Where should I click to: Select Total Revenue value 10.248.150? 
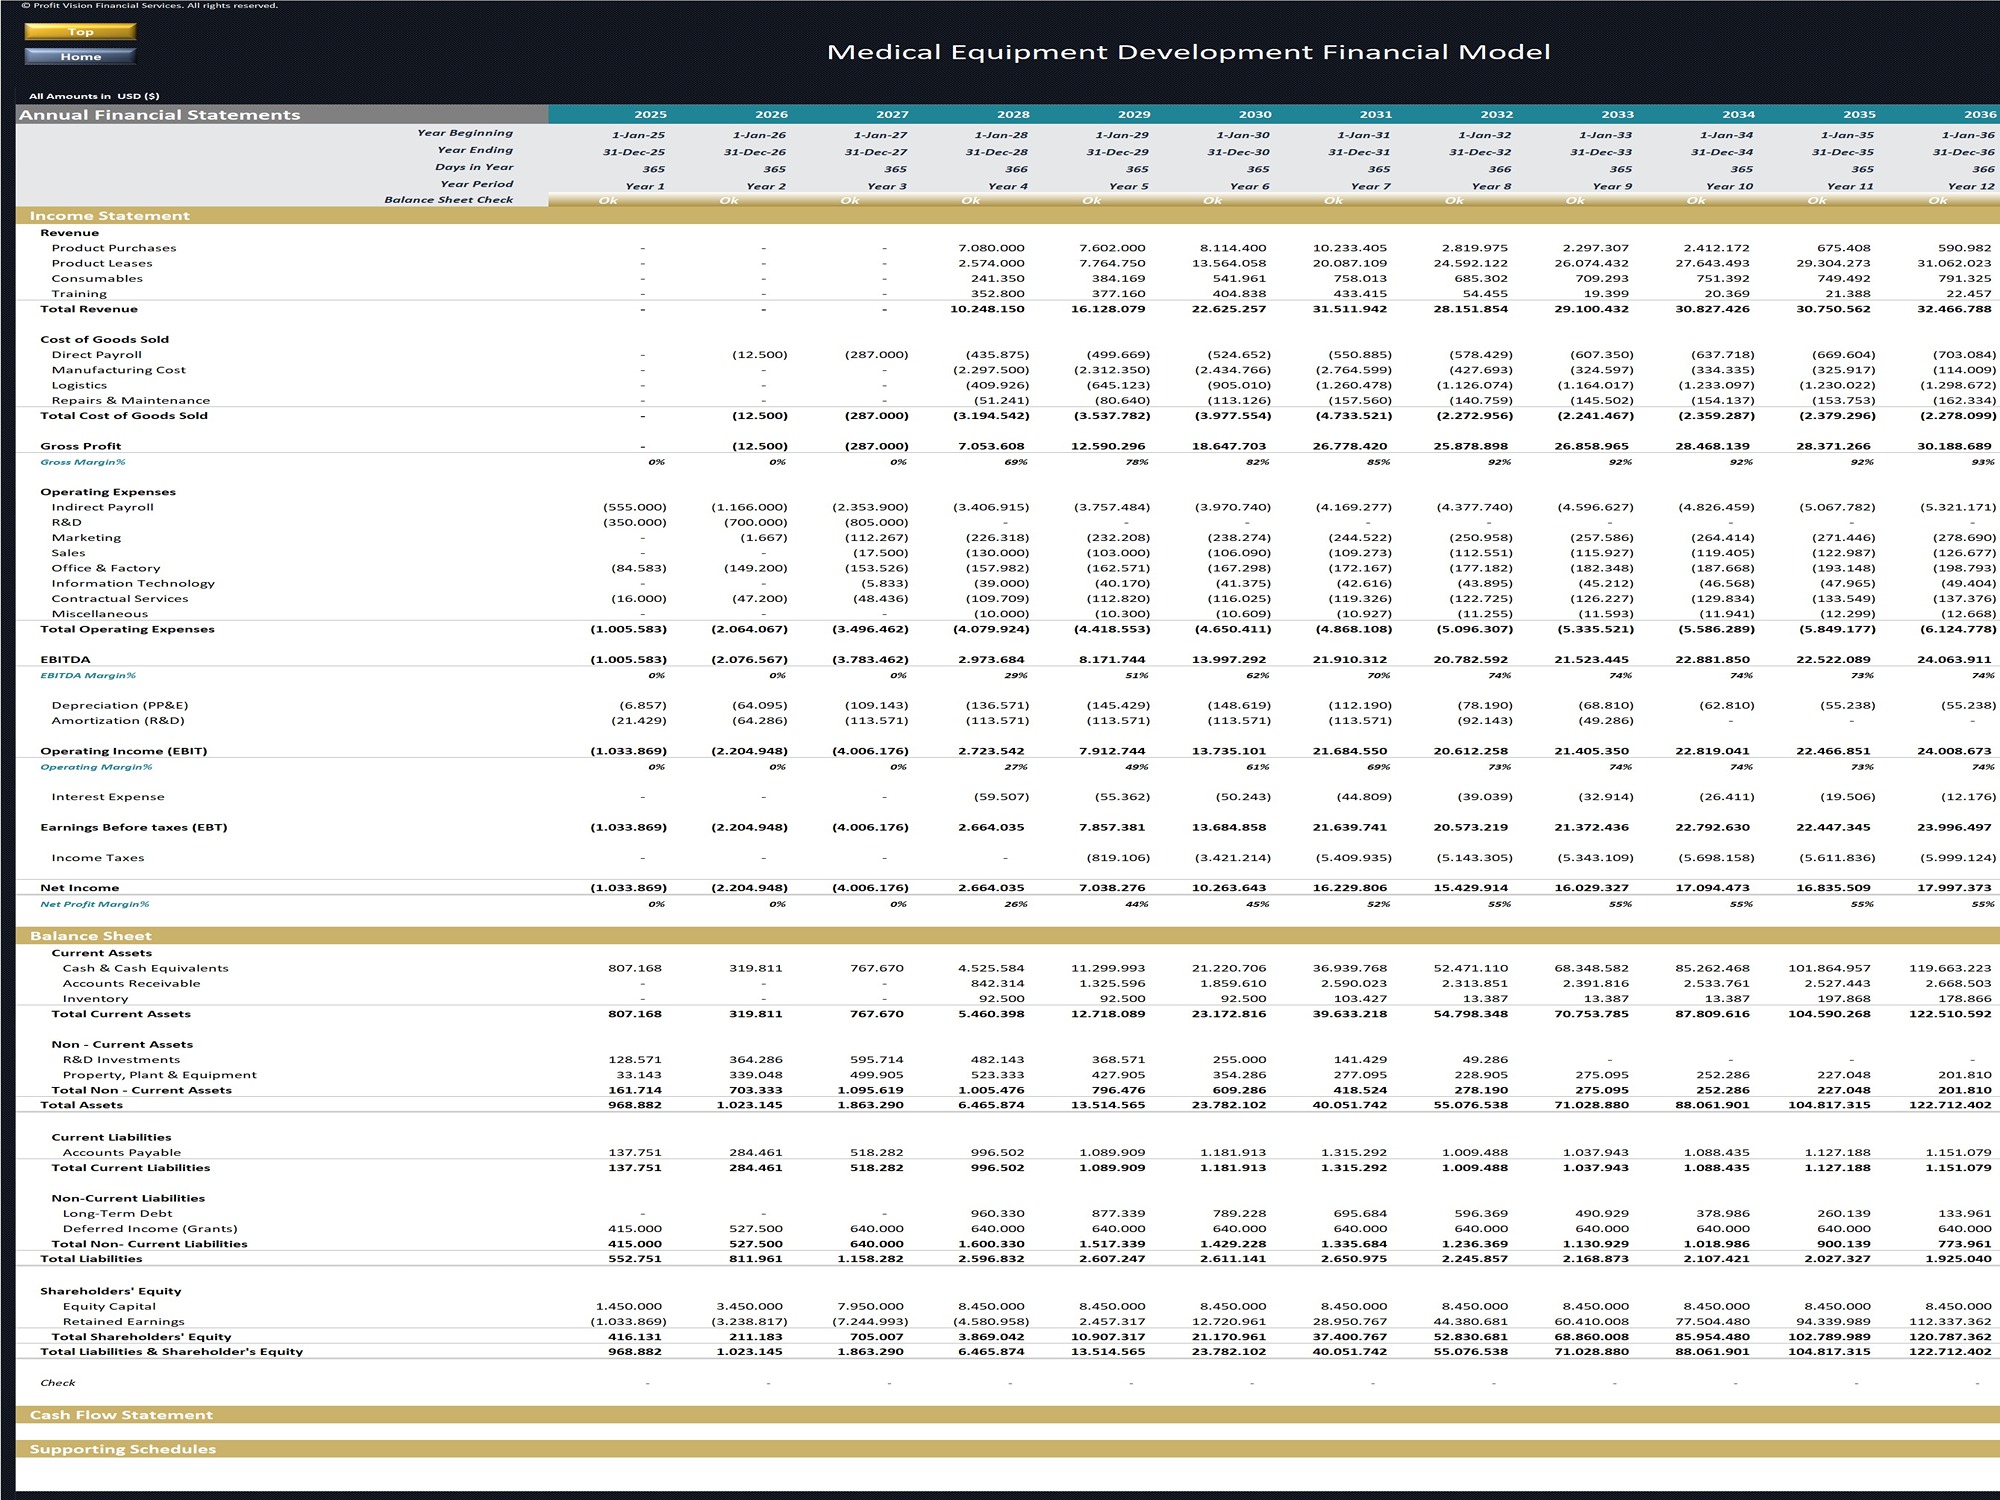[987, 309]
